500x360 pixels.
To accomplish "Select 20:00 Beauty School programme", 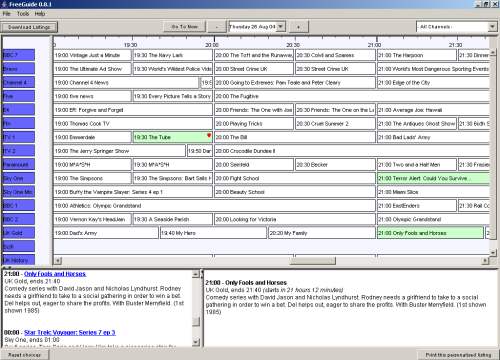I will coord(295,192).
